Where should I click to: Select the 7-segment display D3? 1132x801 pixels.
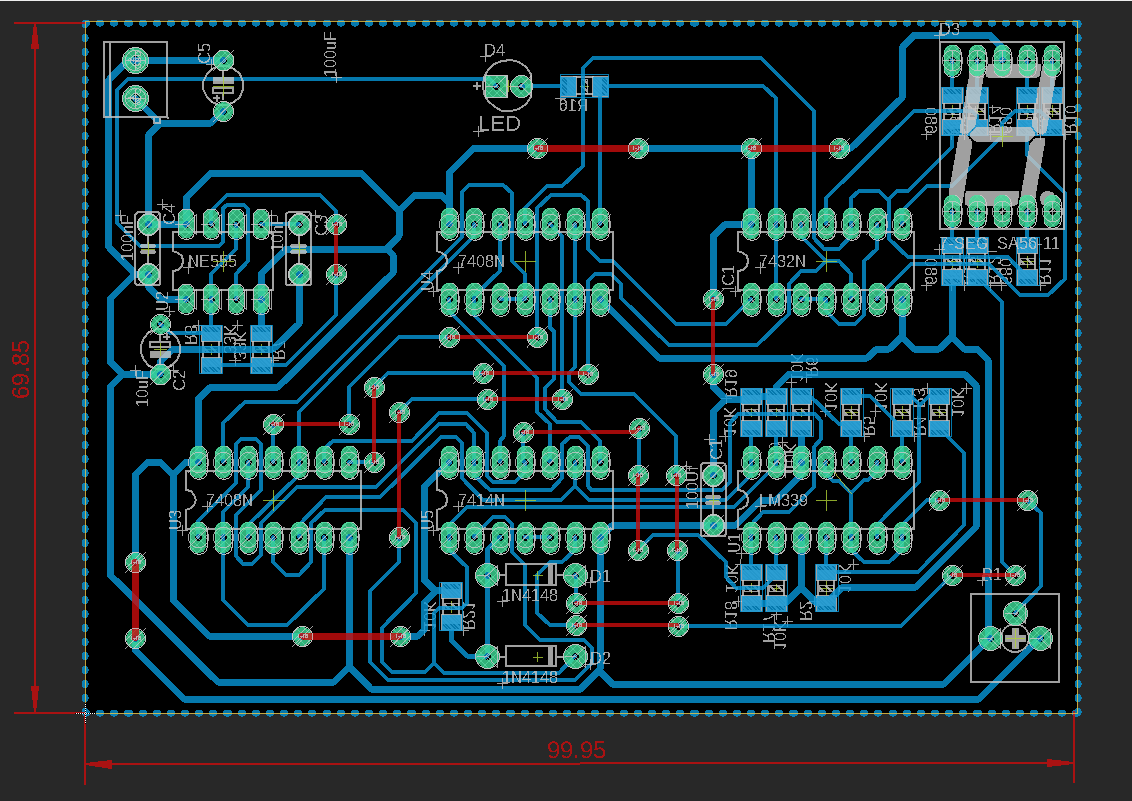click(1000, 135)
